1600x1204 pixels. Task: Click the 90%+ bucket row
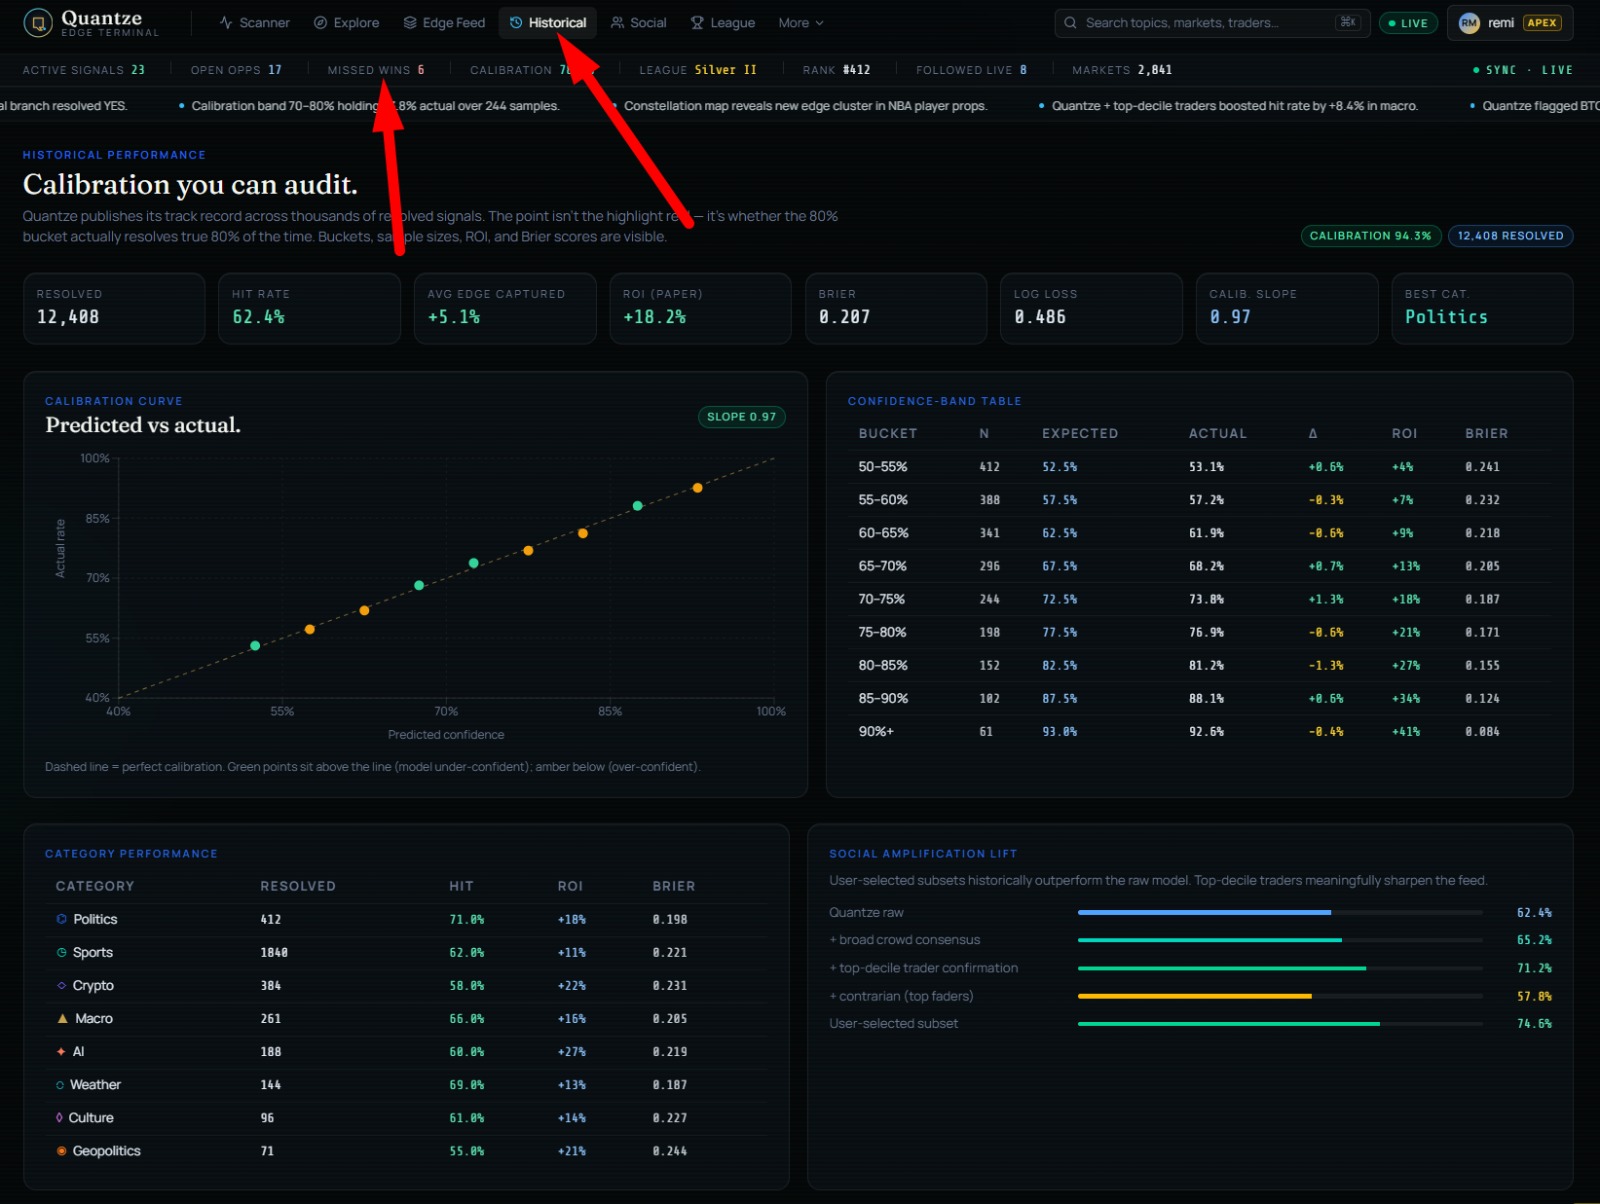pyautogui.click(x=1200, y=732)
